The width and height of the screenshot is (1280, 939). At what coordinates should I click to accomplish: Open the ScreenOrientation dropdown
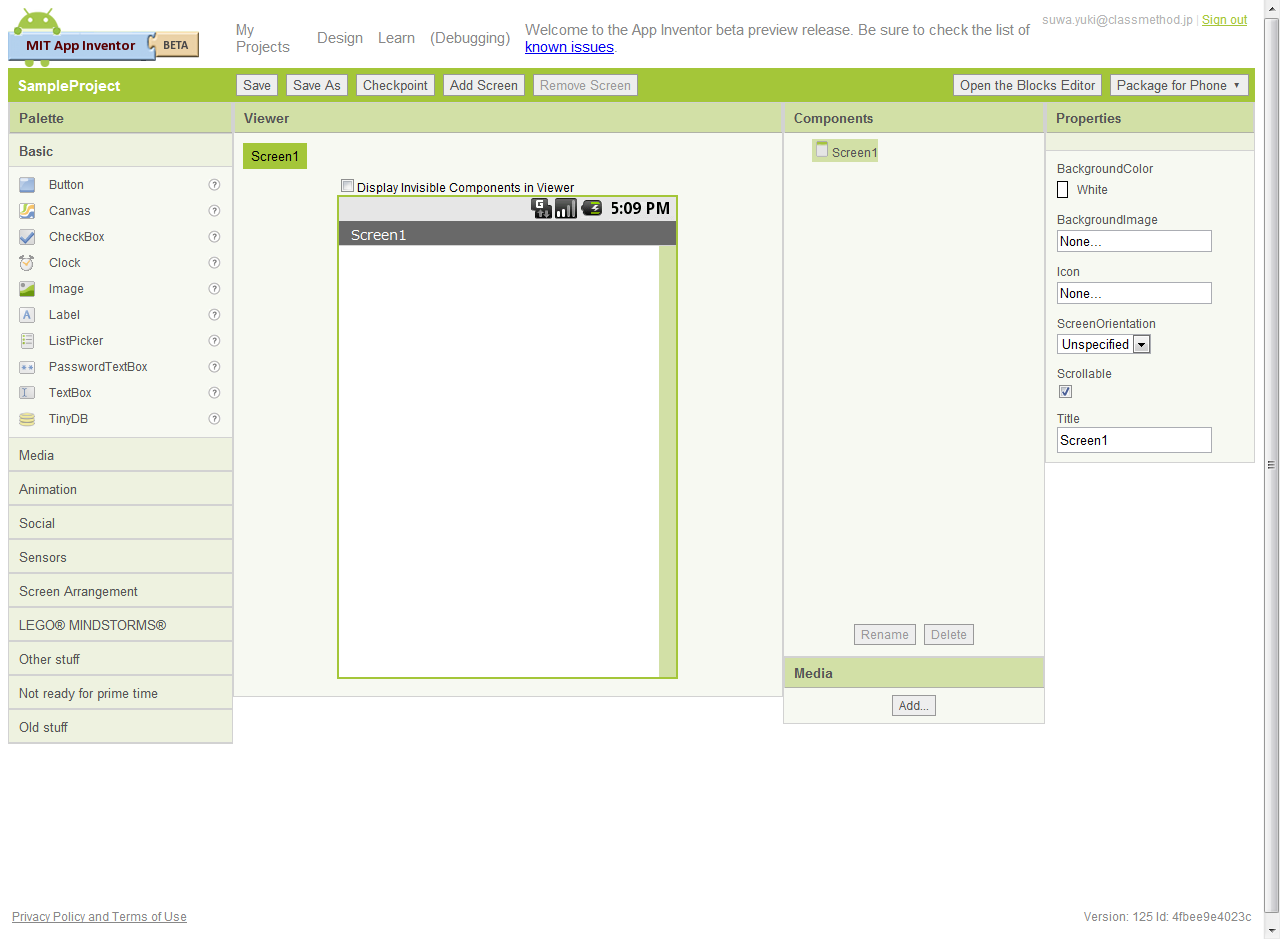tap(1104, 344)
